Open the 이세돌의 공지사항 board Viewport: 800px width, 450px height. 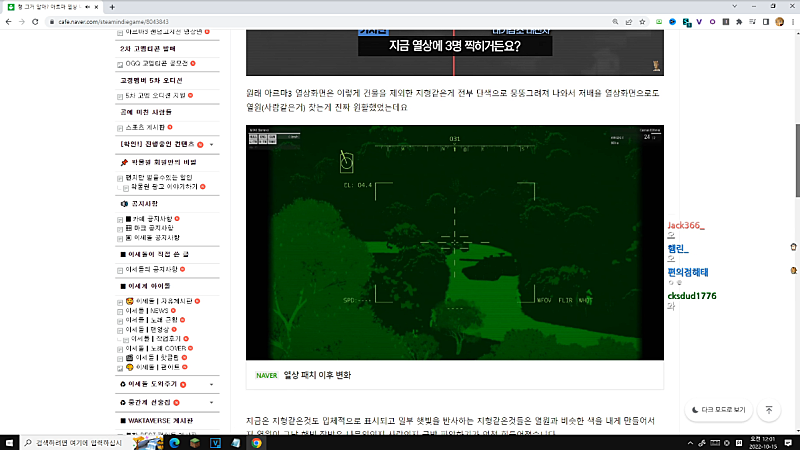point(152,269)
